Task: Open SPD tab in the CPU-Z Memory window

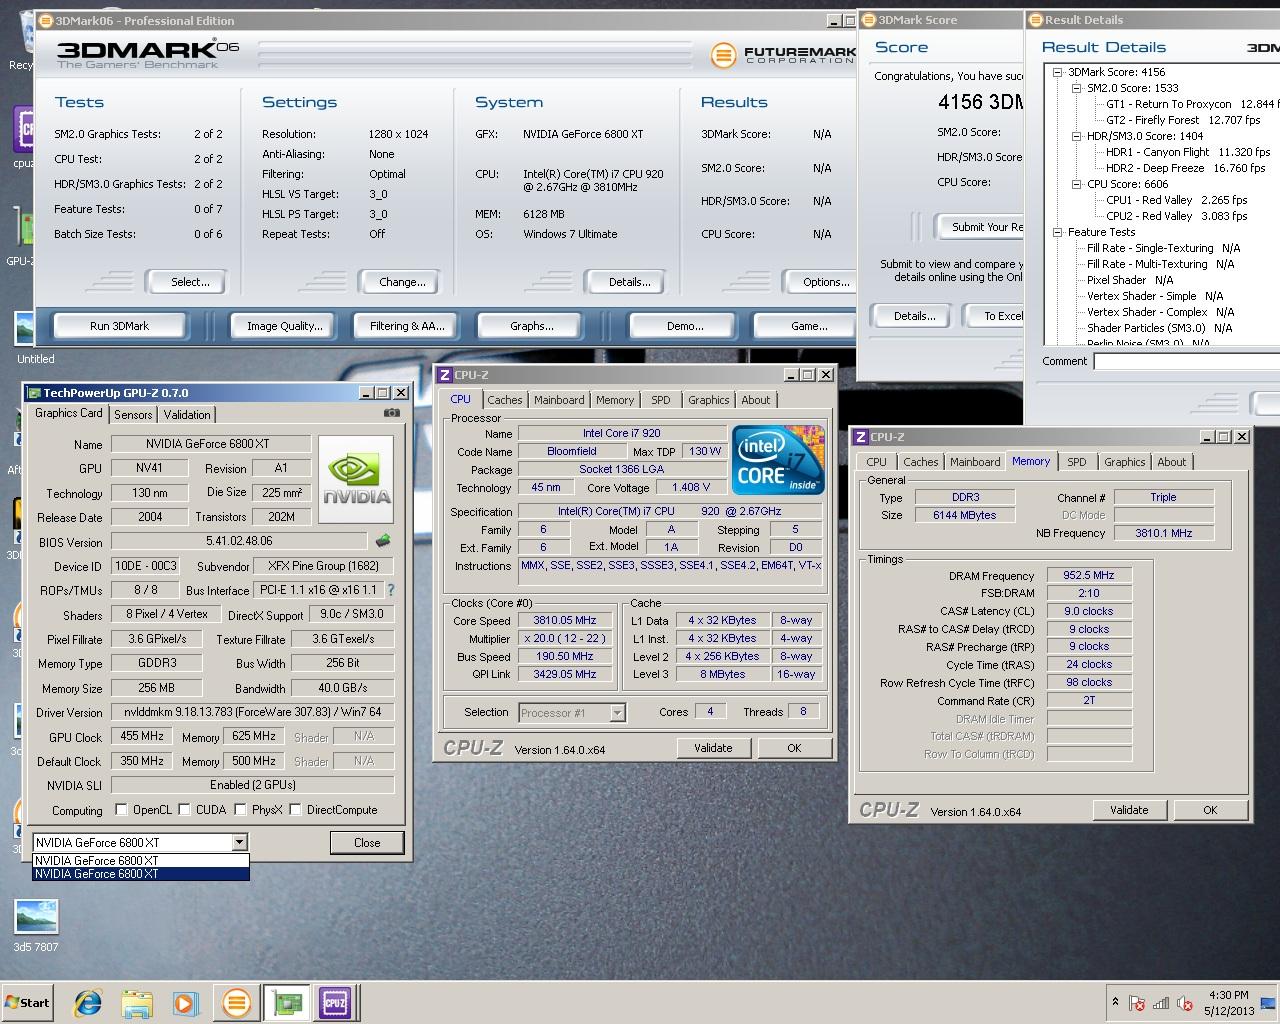Action: click(x=1076, y=462)
